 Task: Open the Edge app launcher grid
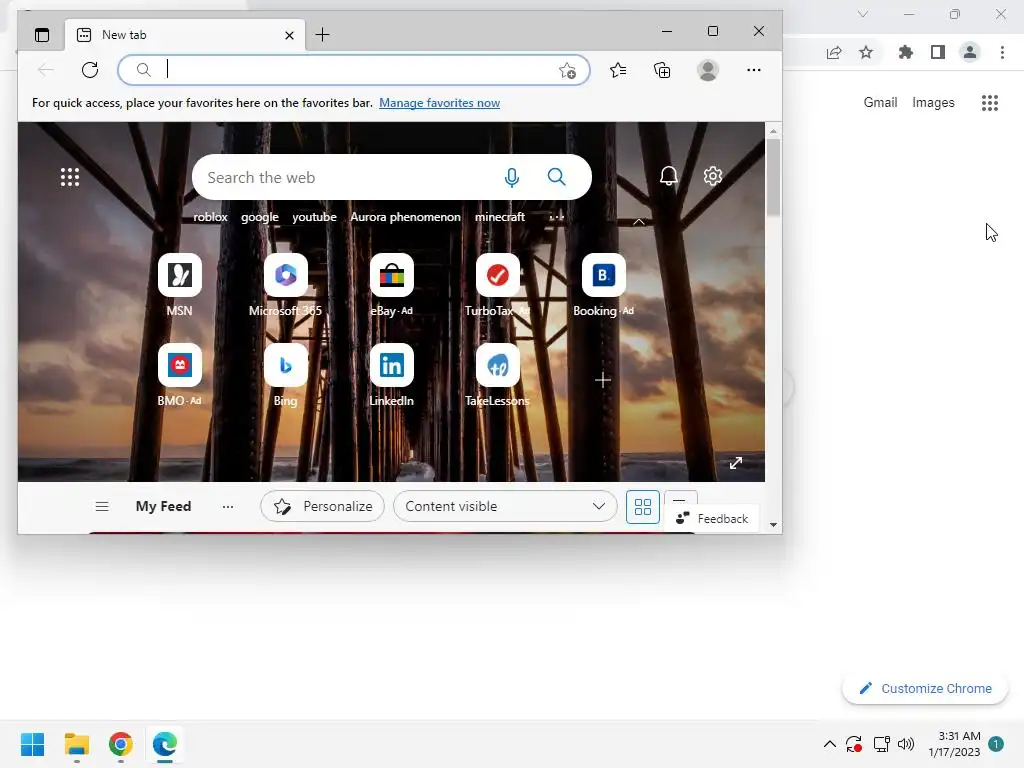click(x=70, y=177)
